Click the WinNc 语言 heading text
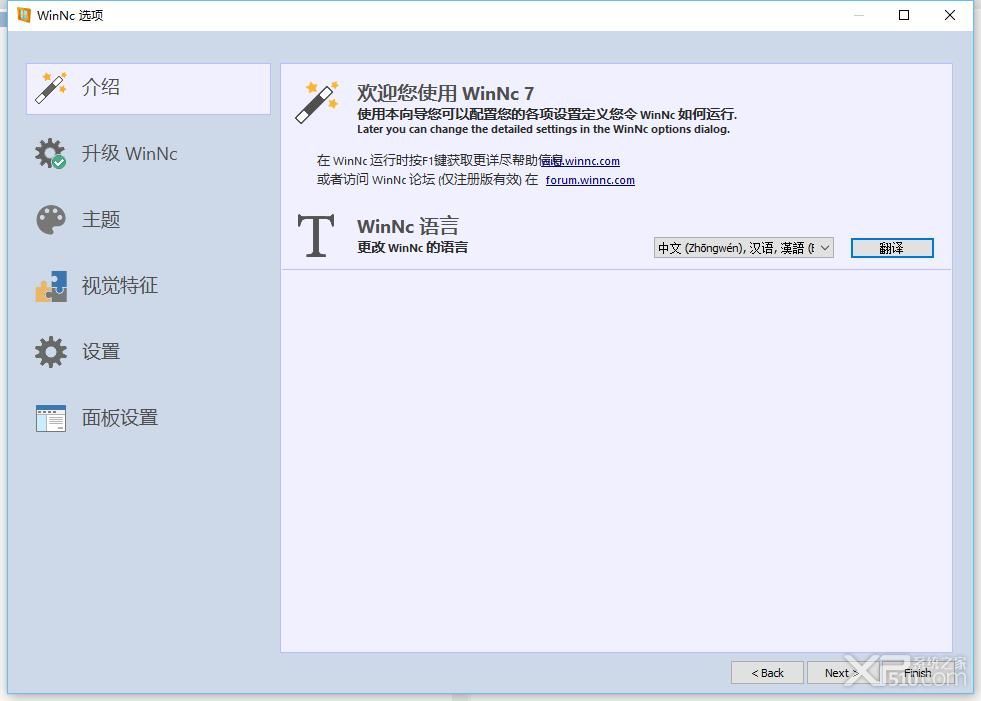The width and height of the screenshot is (981, 701). pyautogui.click(x=408, y=226)
